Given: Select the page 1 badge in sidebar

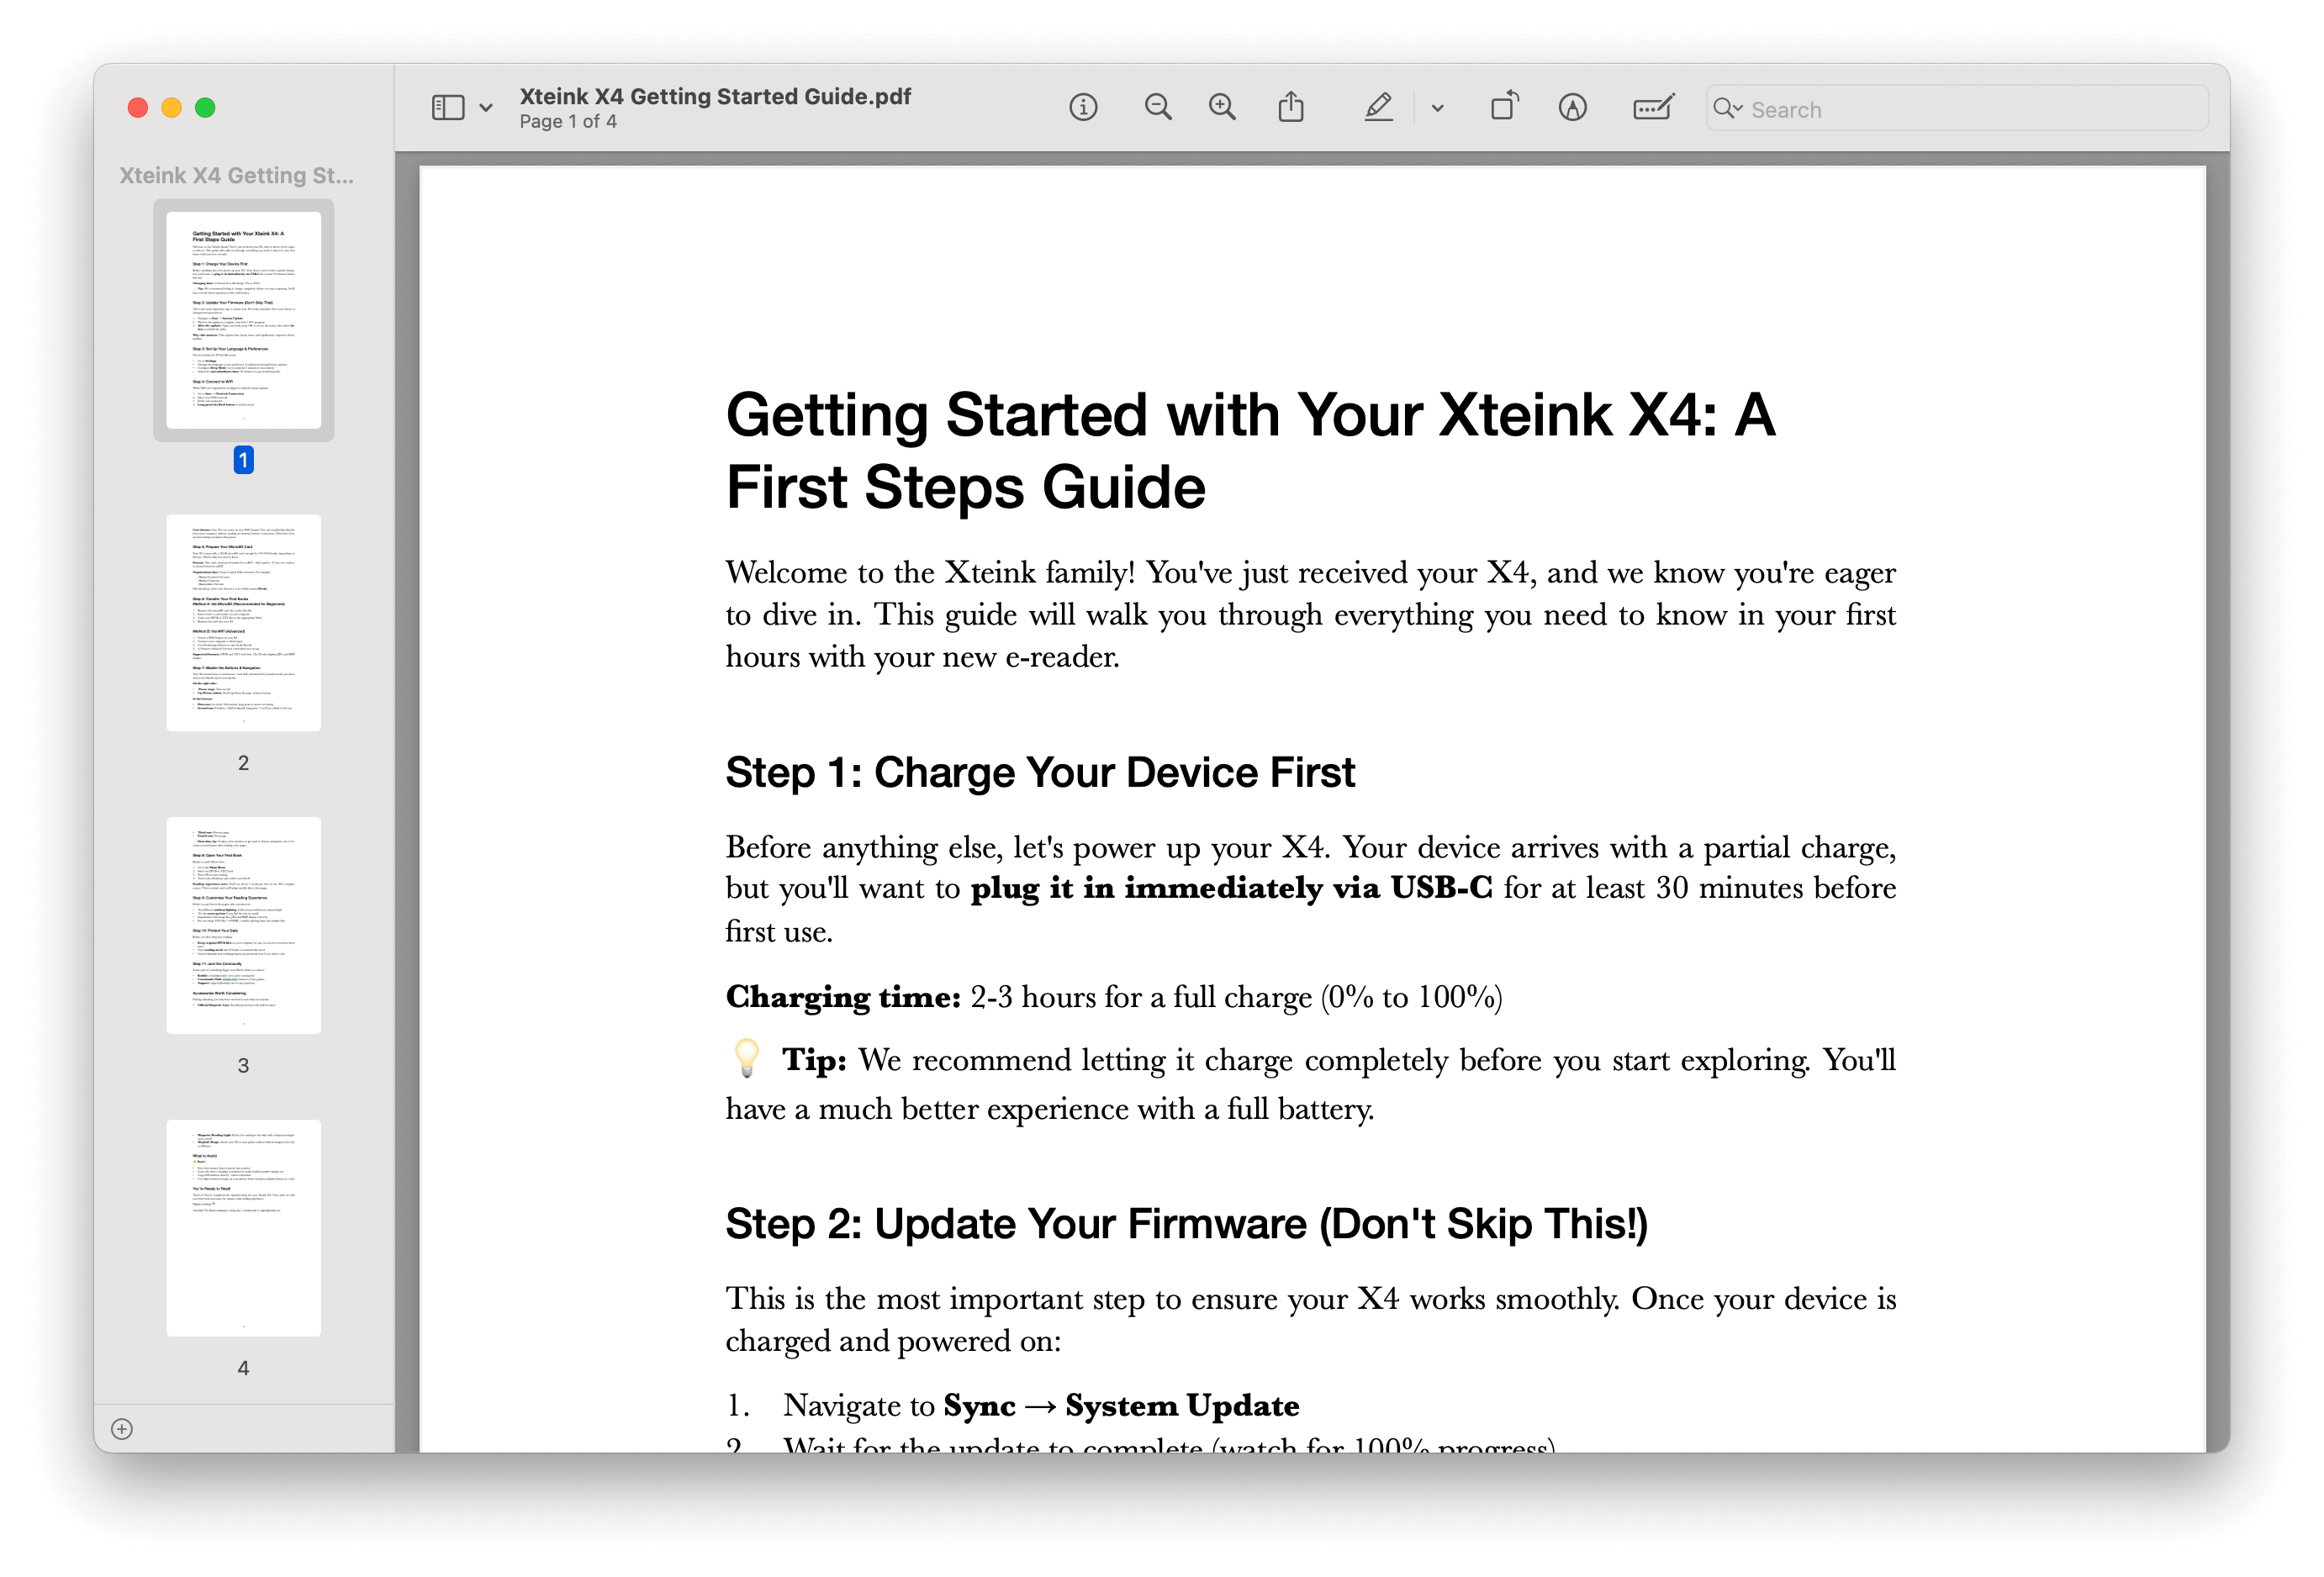Looking at the screenshot, I should point(242,460).
